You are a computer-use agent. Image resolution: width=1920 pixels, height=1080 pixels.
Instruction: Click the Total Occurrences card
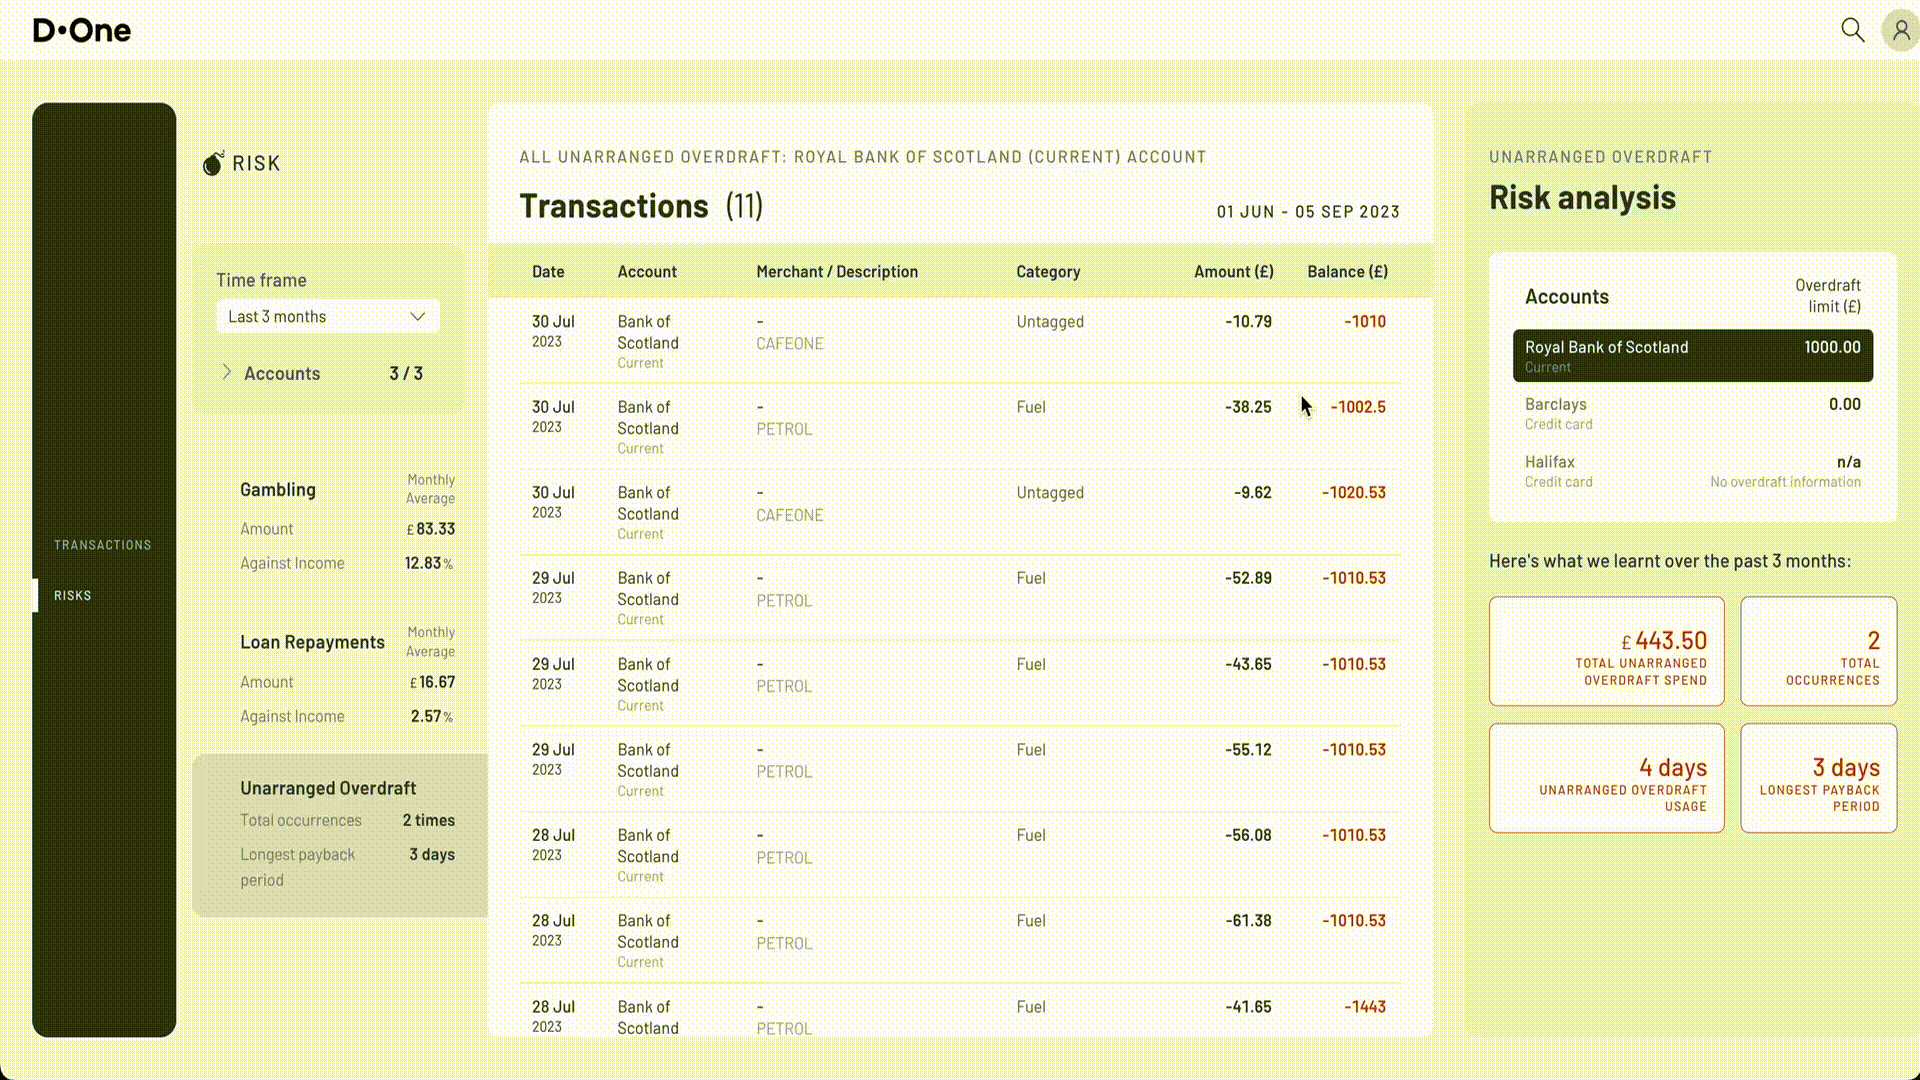pos(1818,652)
